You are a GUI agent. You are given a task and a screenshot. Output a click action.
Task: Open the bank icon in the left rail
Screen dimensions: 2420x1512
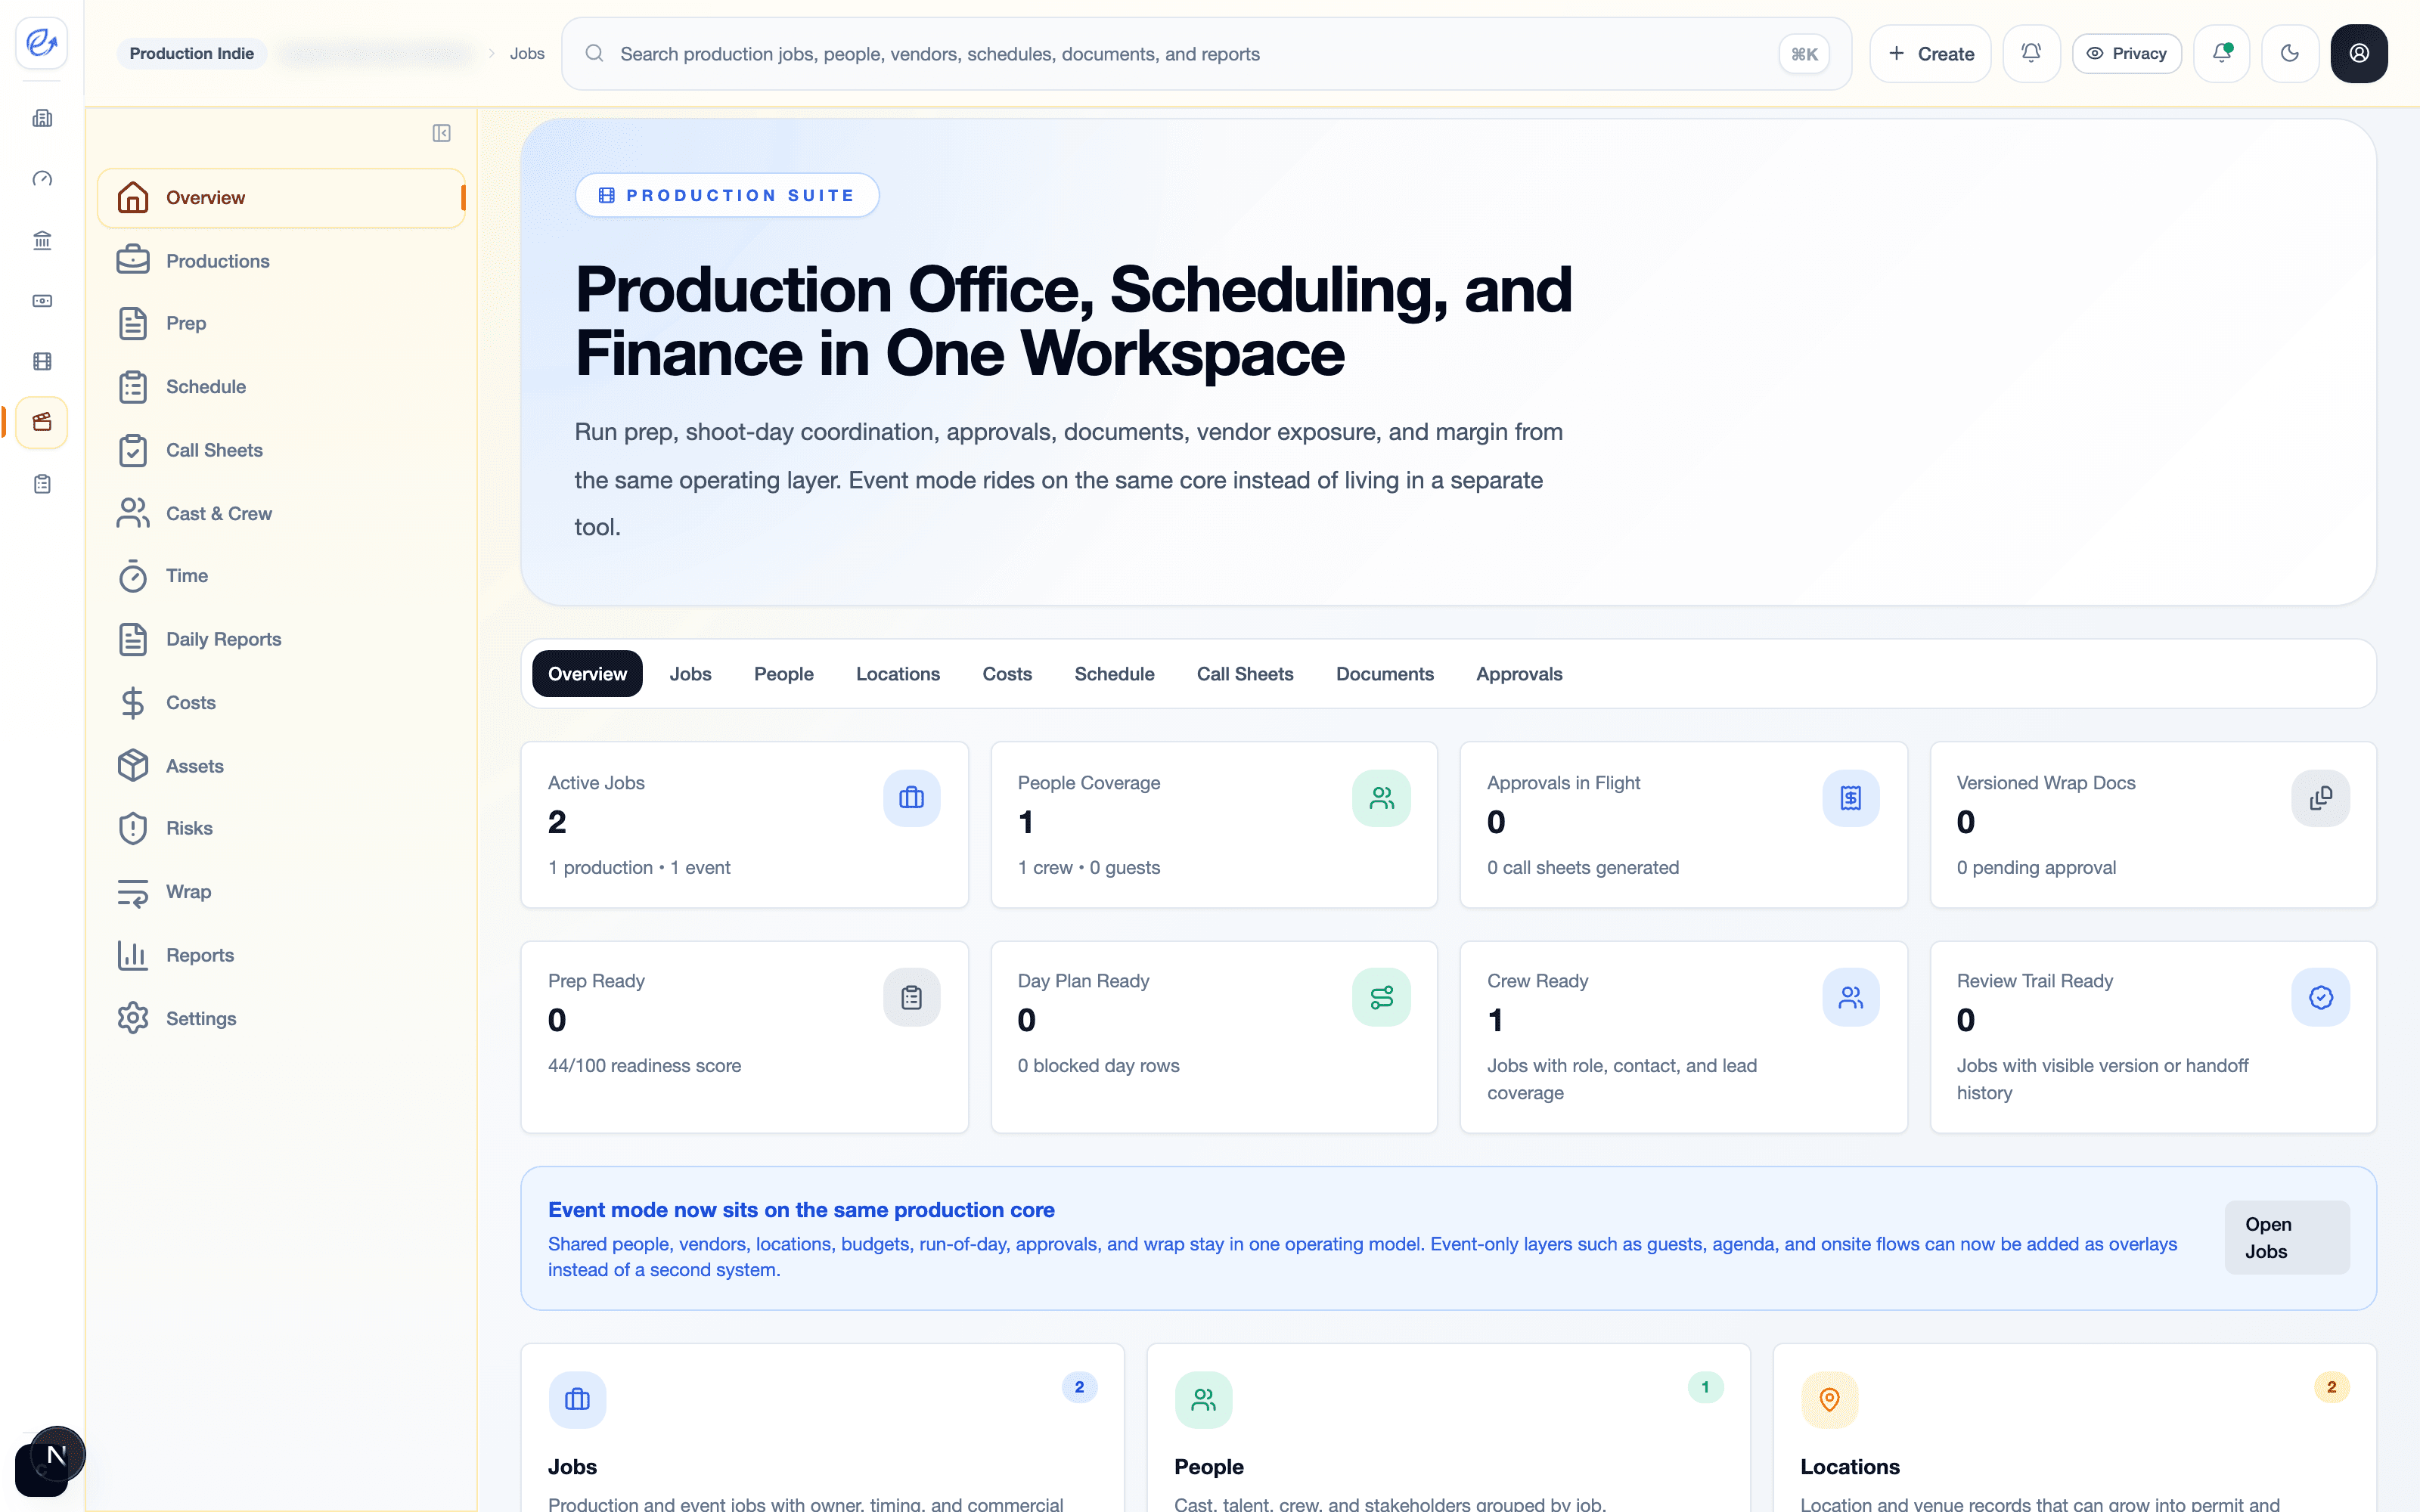click(x=42, y=240)
